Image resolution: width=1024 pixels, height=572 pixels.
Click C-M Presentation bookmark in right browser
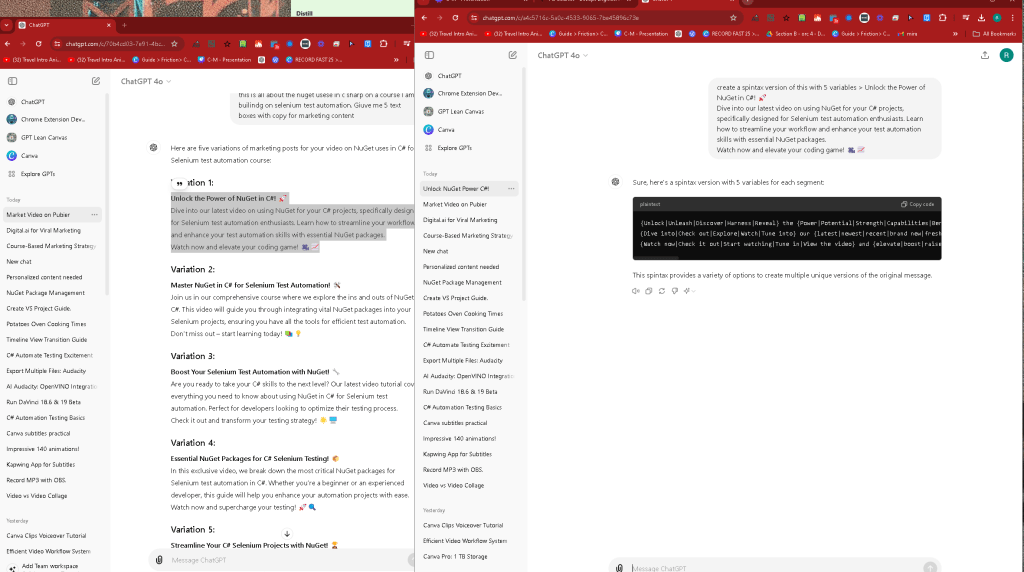pos(641,34)
